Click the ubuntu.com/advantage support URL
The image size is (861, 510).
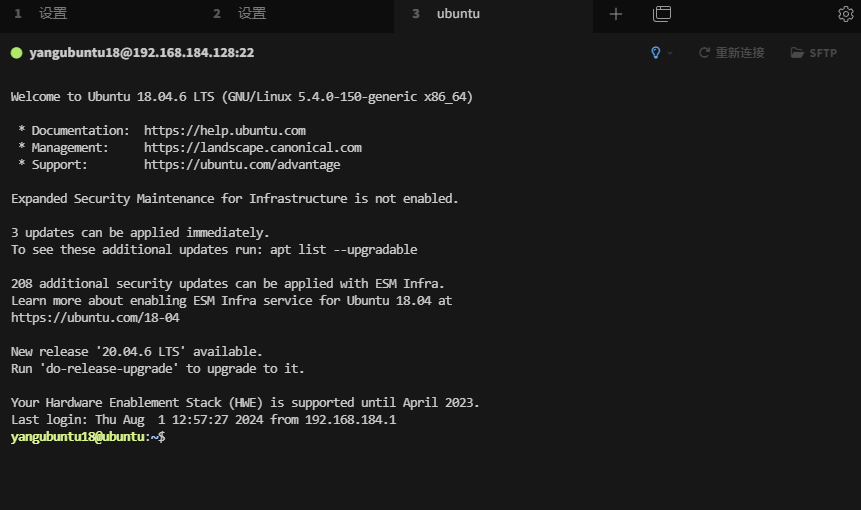coord(242,165)
